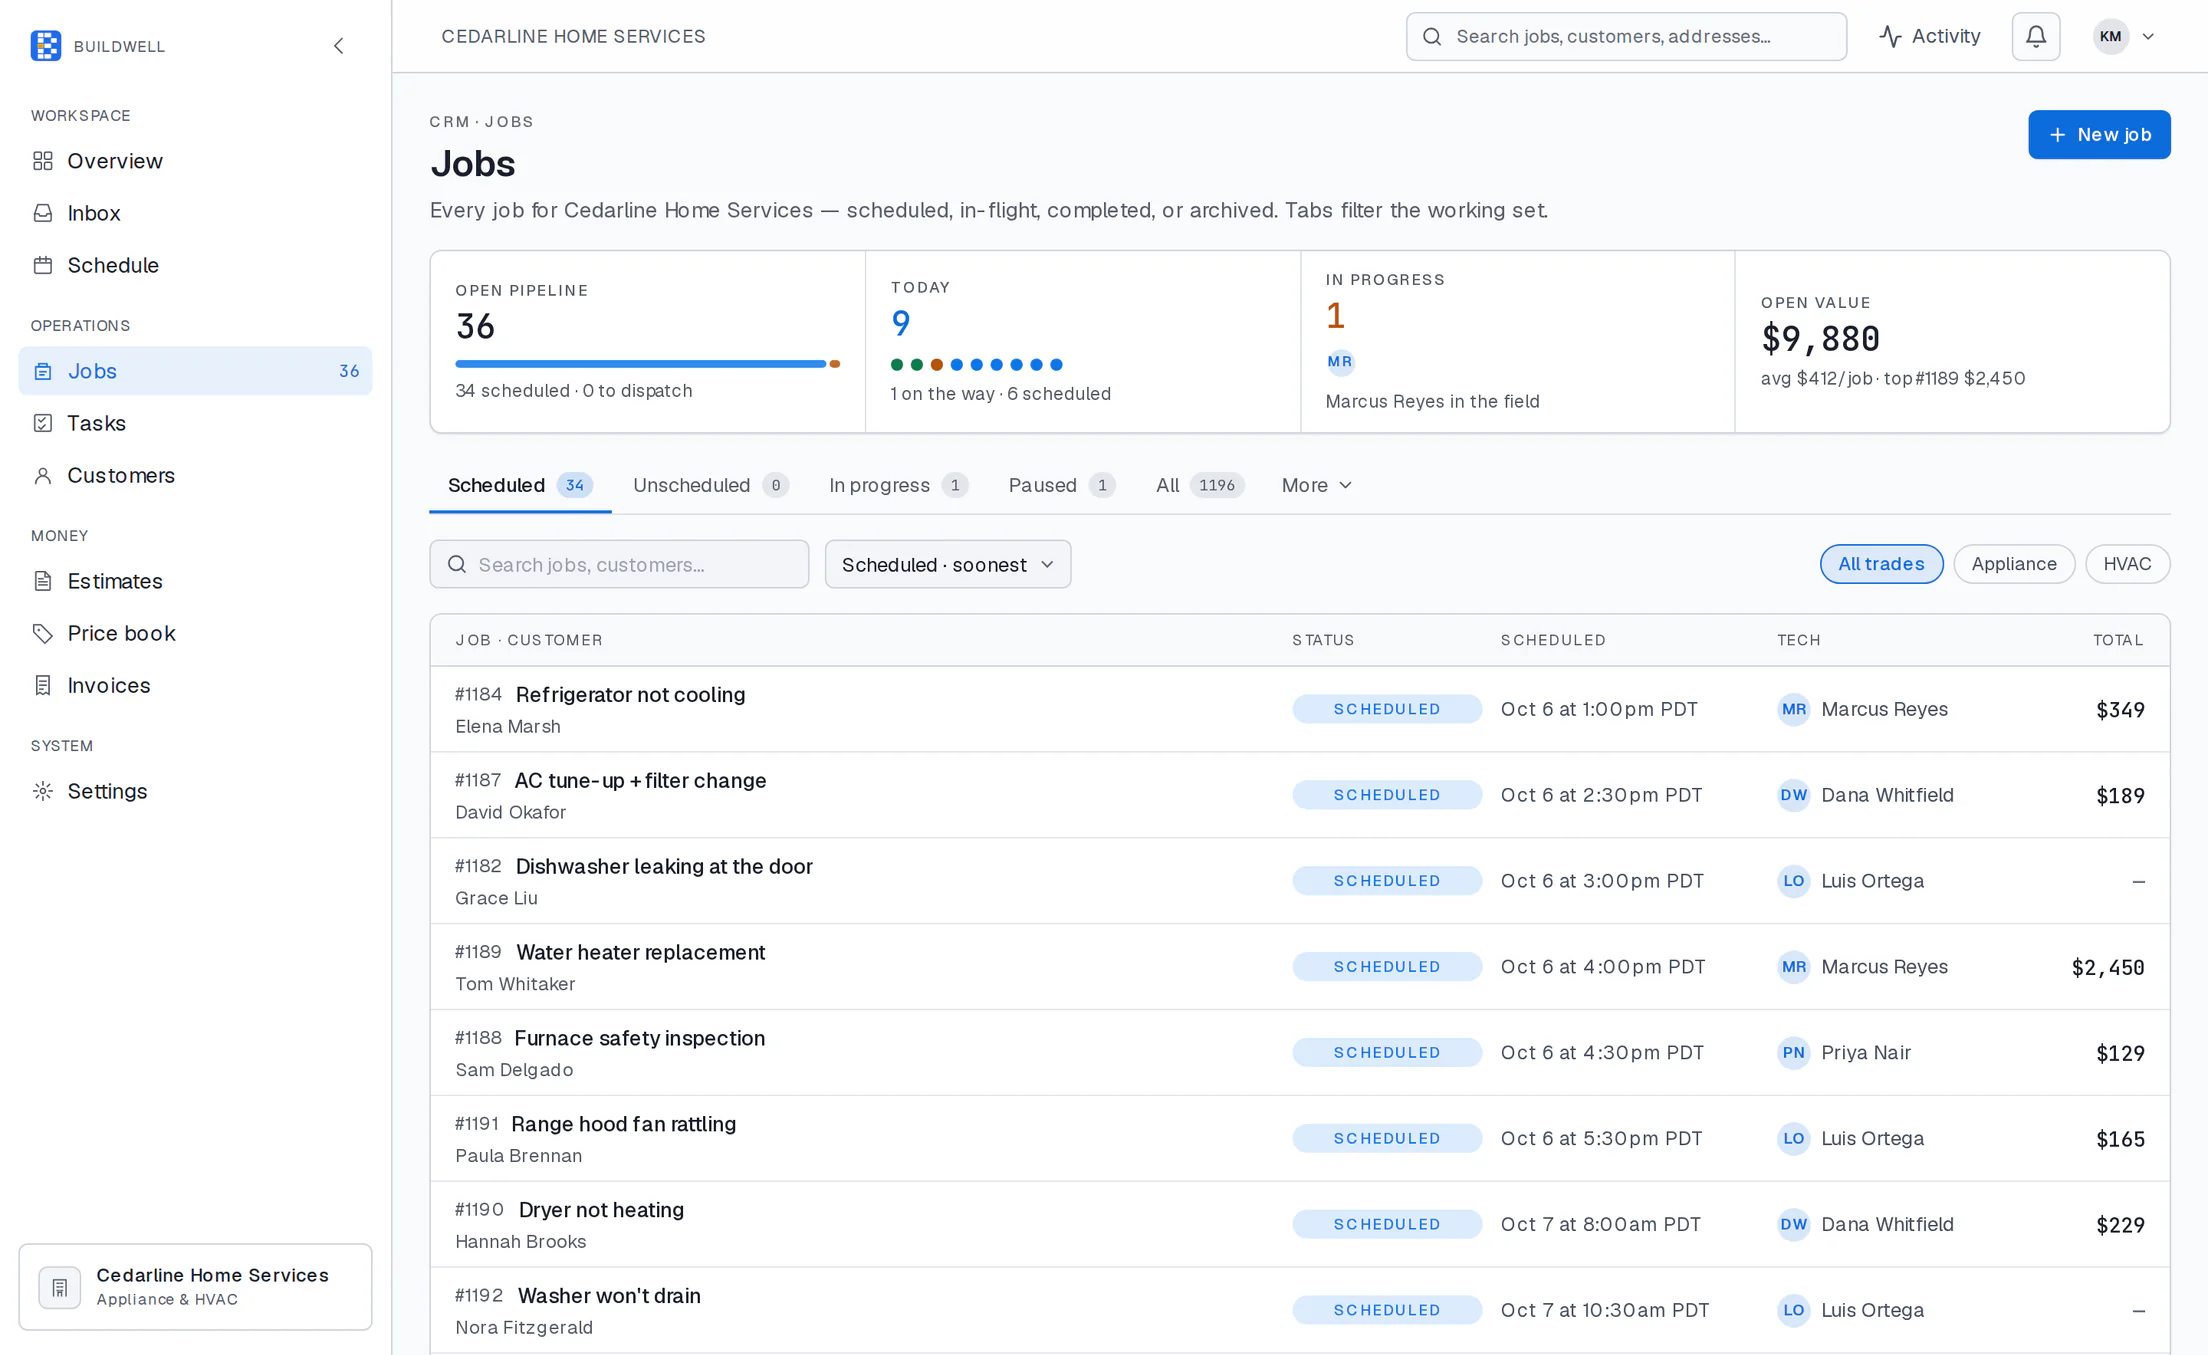This screenshot has height=1355, width=2208.
Task: Filter by All trades chip
Action: [1881, 564]
